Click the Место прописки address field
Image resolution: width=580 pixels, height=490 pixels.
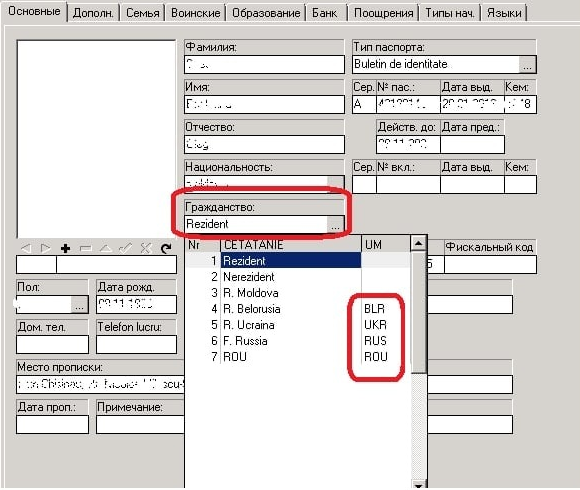(x=101, y=384)
